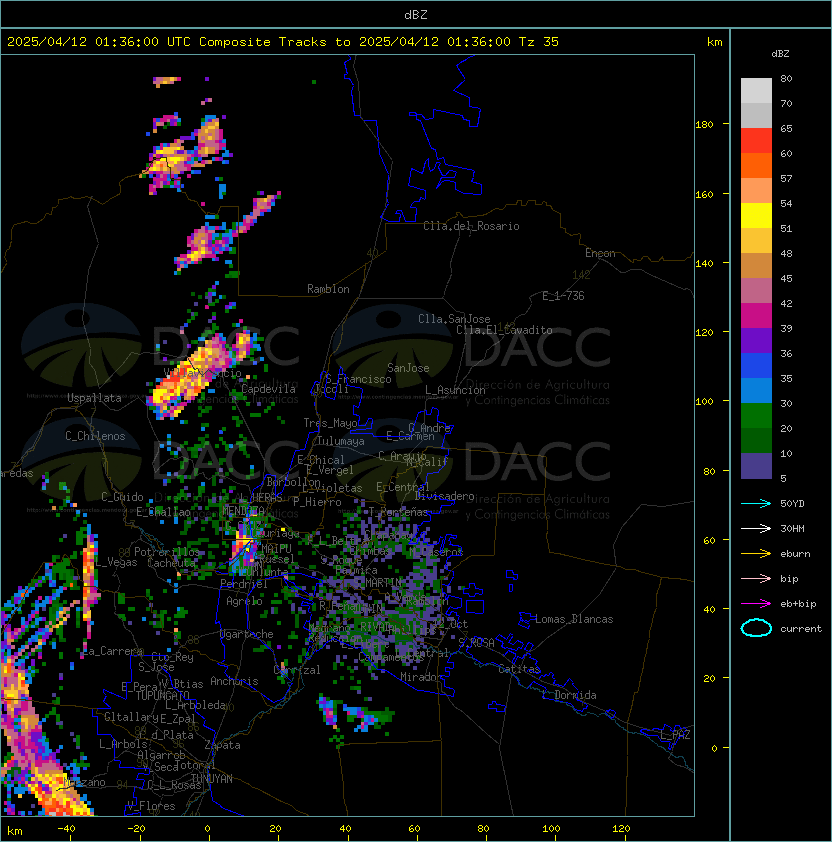Screen dimensions: 832x842
Task: Click the Potrerillos place label
Action: [167, 552]
